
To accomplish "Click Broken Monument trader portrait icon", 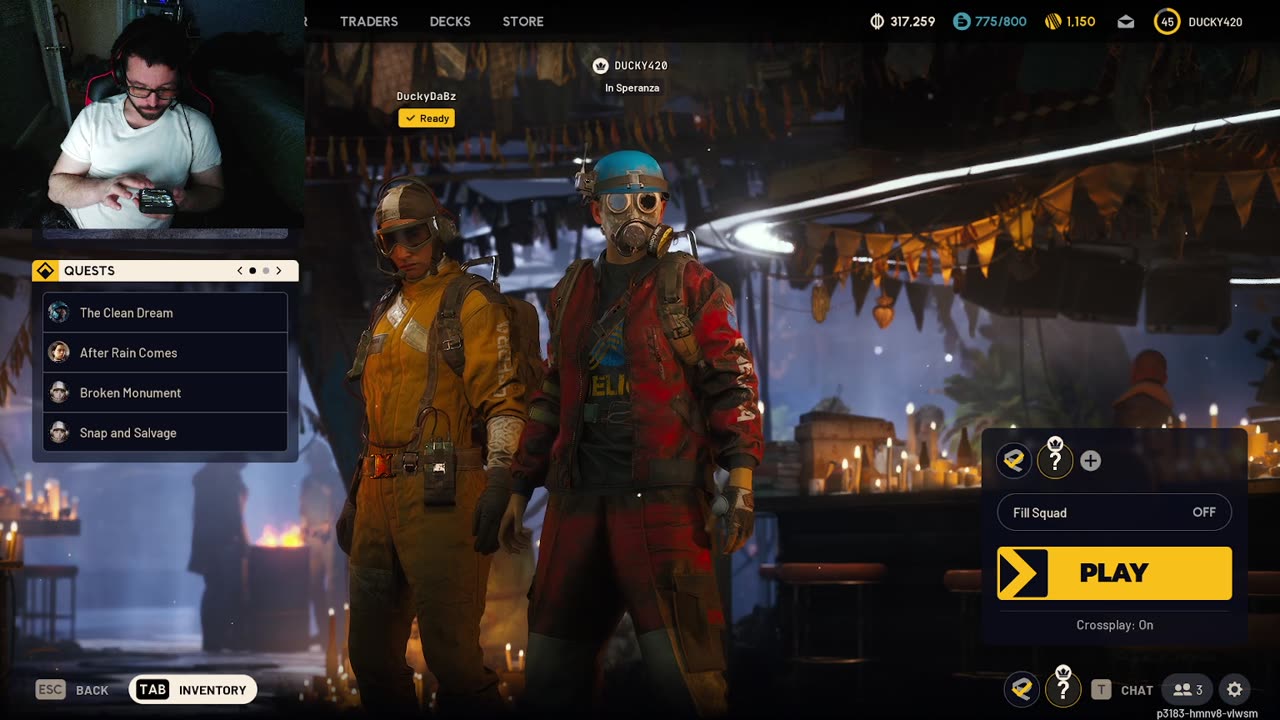I will point(59,393).
